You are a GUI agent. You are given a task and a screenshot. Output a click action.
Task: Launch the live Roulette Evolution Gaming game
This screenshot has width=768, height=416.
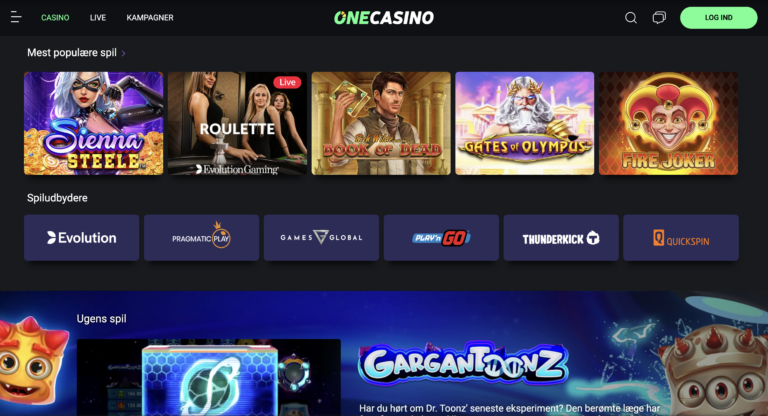(238, 123)
